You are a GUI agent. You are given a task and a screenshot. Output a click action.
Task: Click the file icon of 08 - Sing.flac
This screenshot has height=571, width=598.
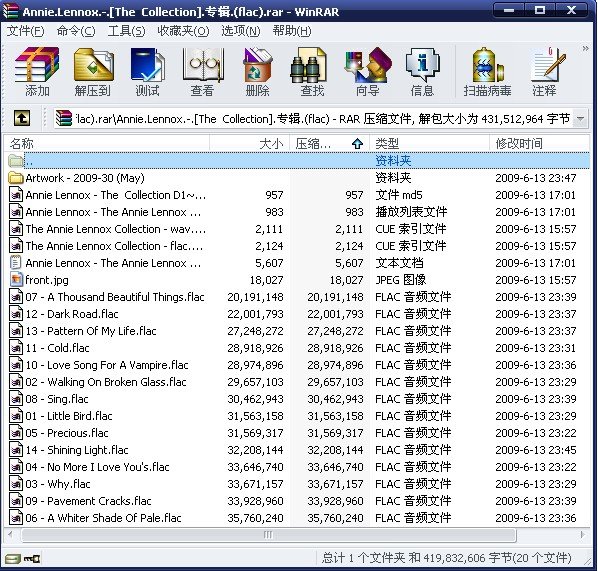(16, 399)
